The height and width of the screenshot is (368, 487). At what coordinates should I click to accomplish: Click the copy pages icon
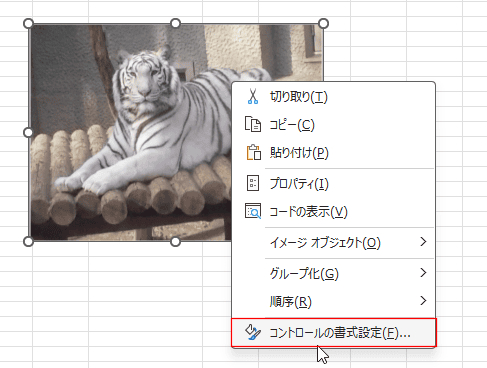(x=253, y=124)
